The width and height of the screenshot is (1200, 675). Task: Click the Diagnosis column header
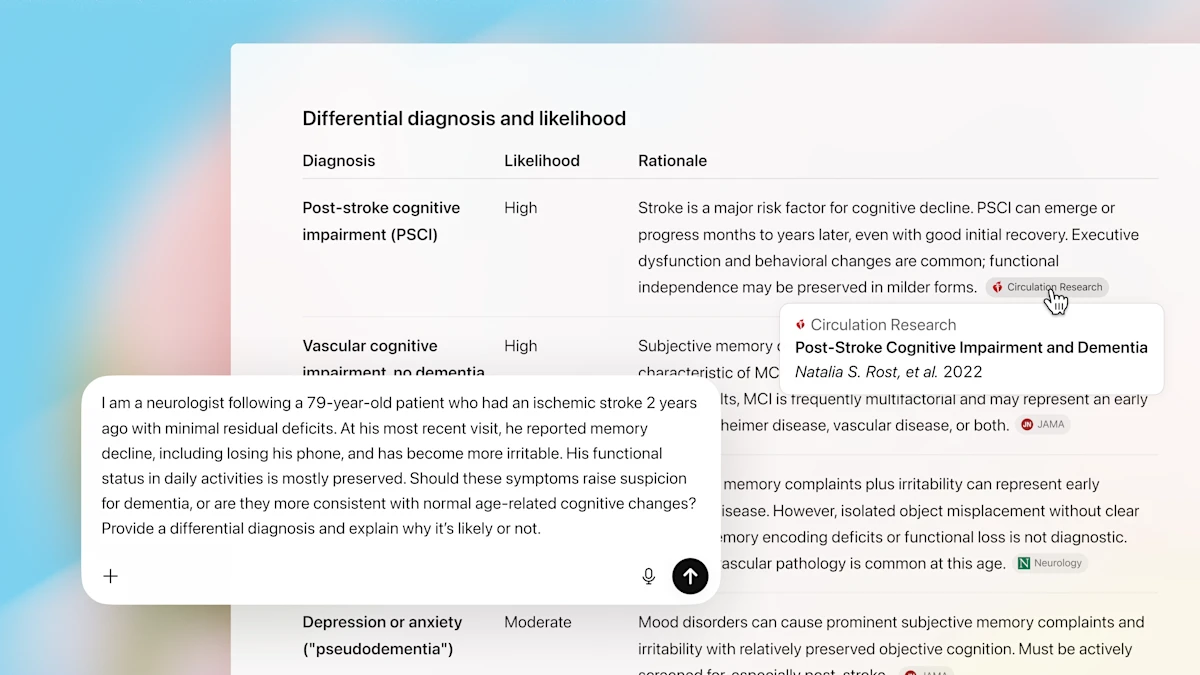[338, 160]
